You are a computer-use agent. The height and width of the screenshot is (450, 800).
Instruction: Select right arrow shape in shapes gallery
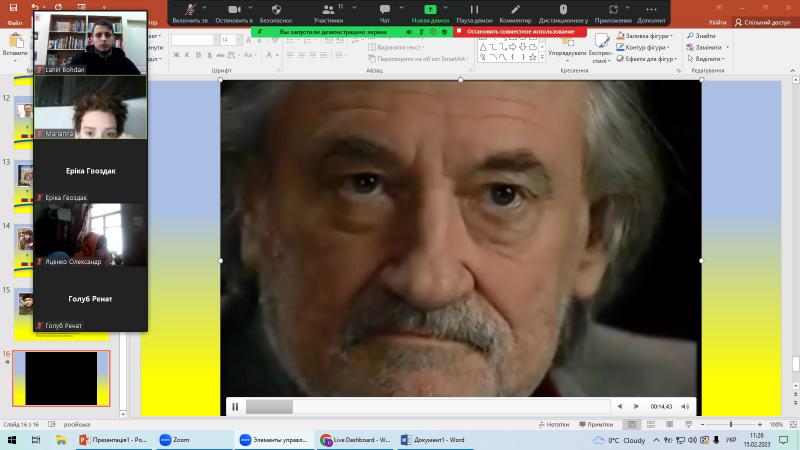(x=512, y=47)
